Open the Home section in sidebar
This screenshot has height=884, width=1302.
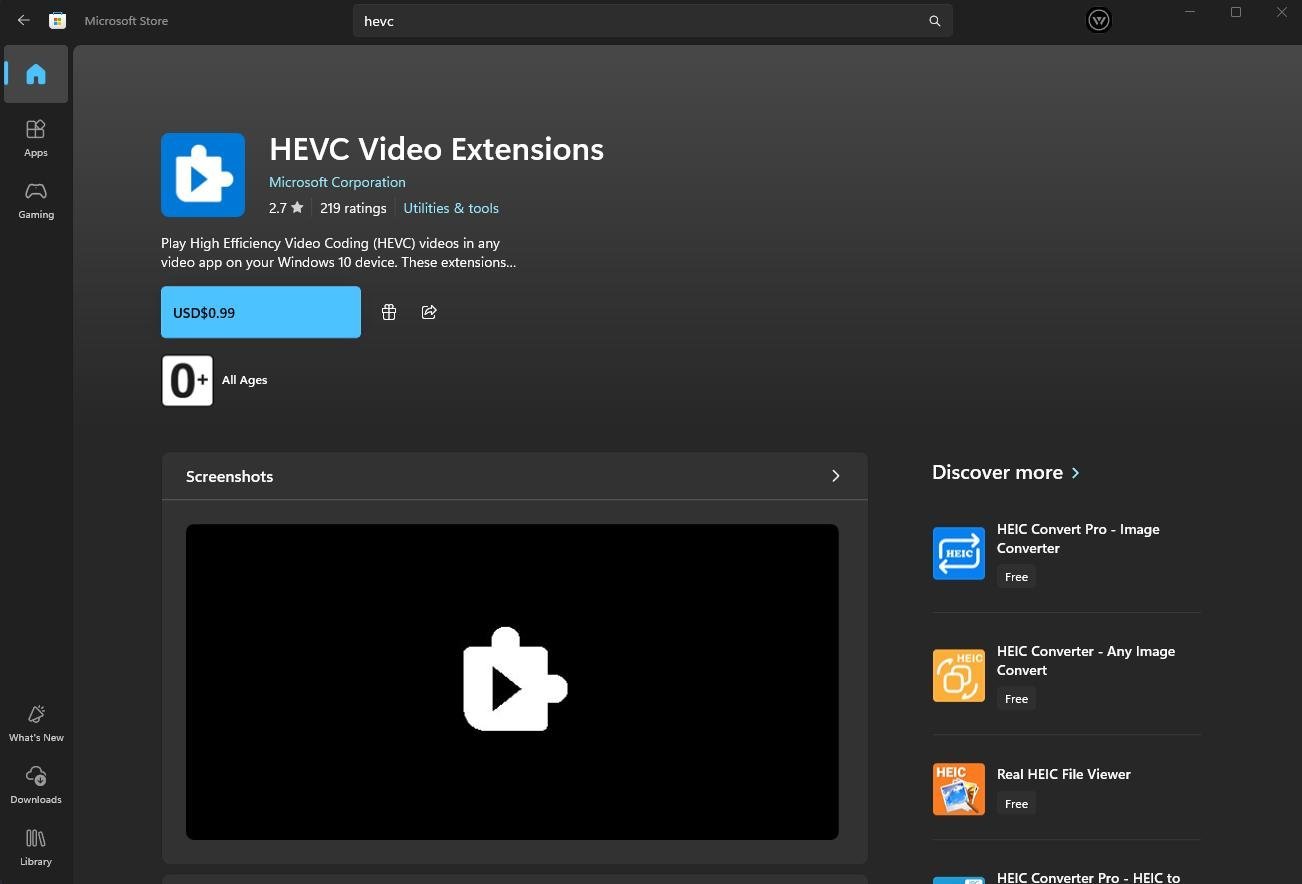[36, 74]
